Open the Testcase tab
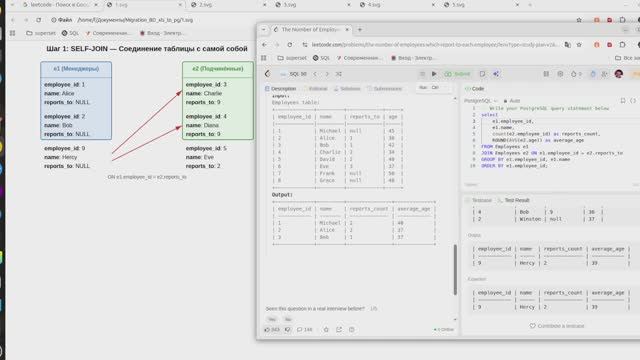640x360 pixels. [479, 200]
